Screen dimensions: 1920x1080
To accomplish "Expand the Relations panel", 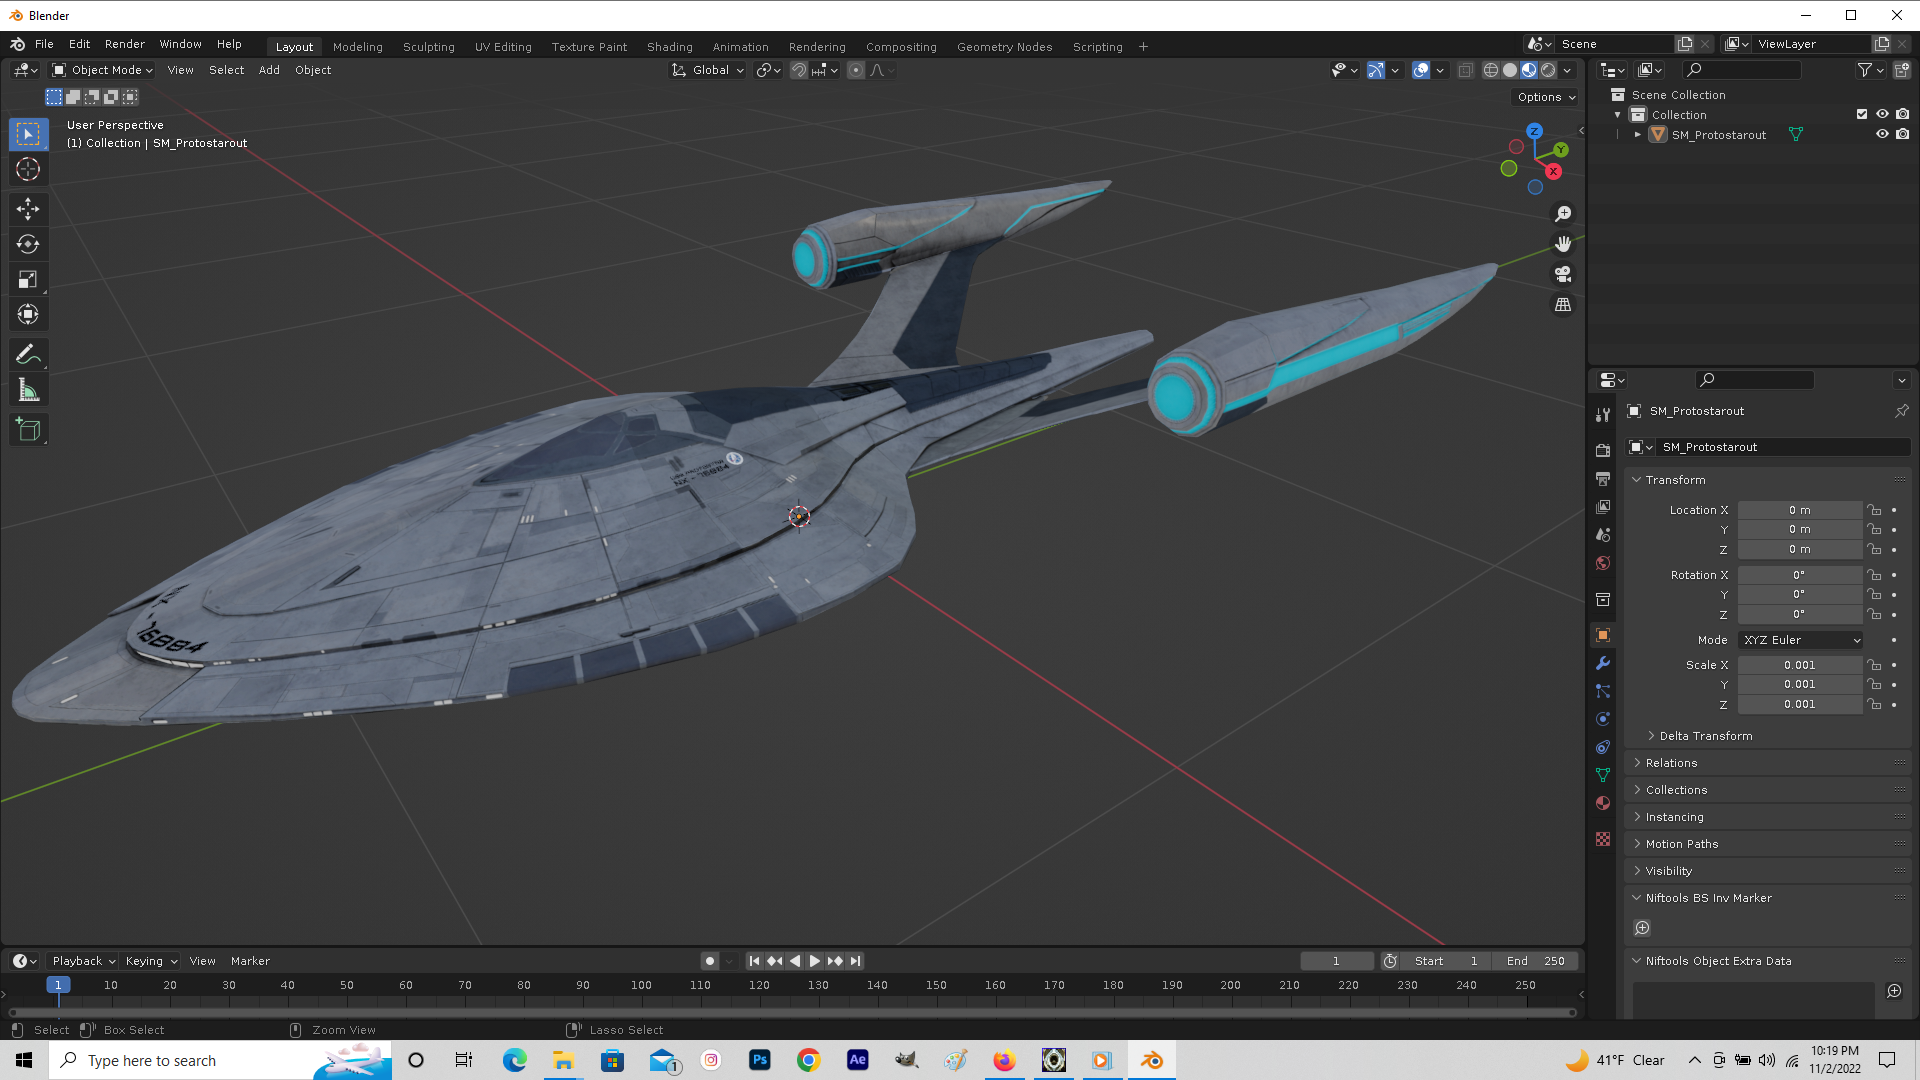I will (x=1672, y=763).
